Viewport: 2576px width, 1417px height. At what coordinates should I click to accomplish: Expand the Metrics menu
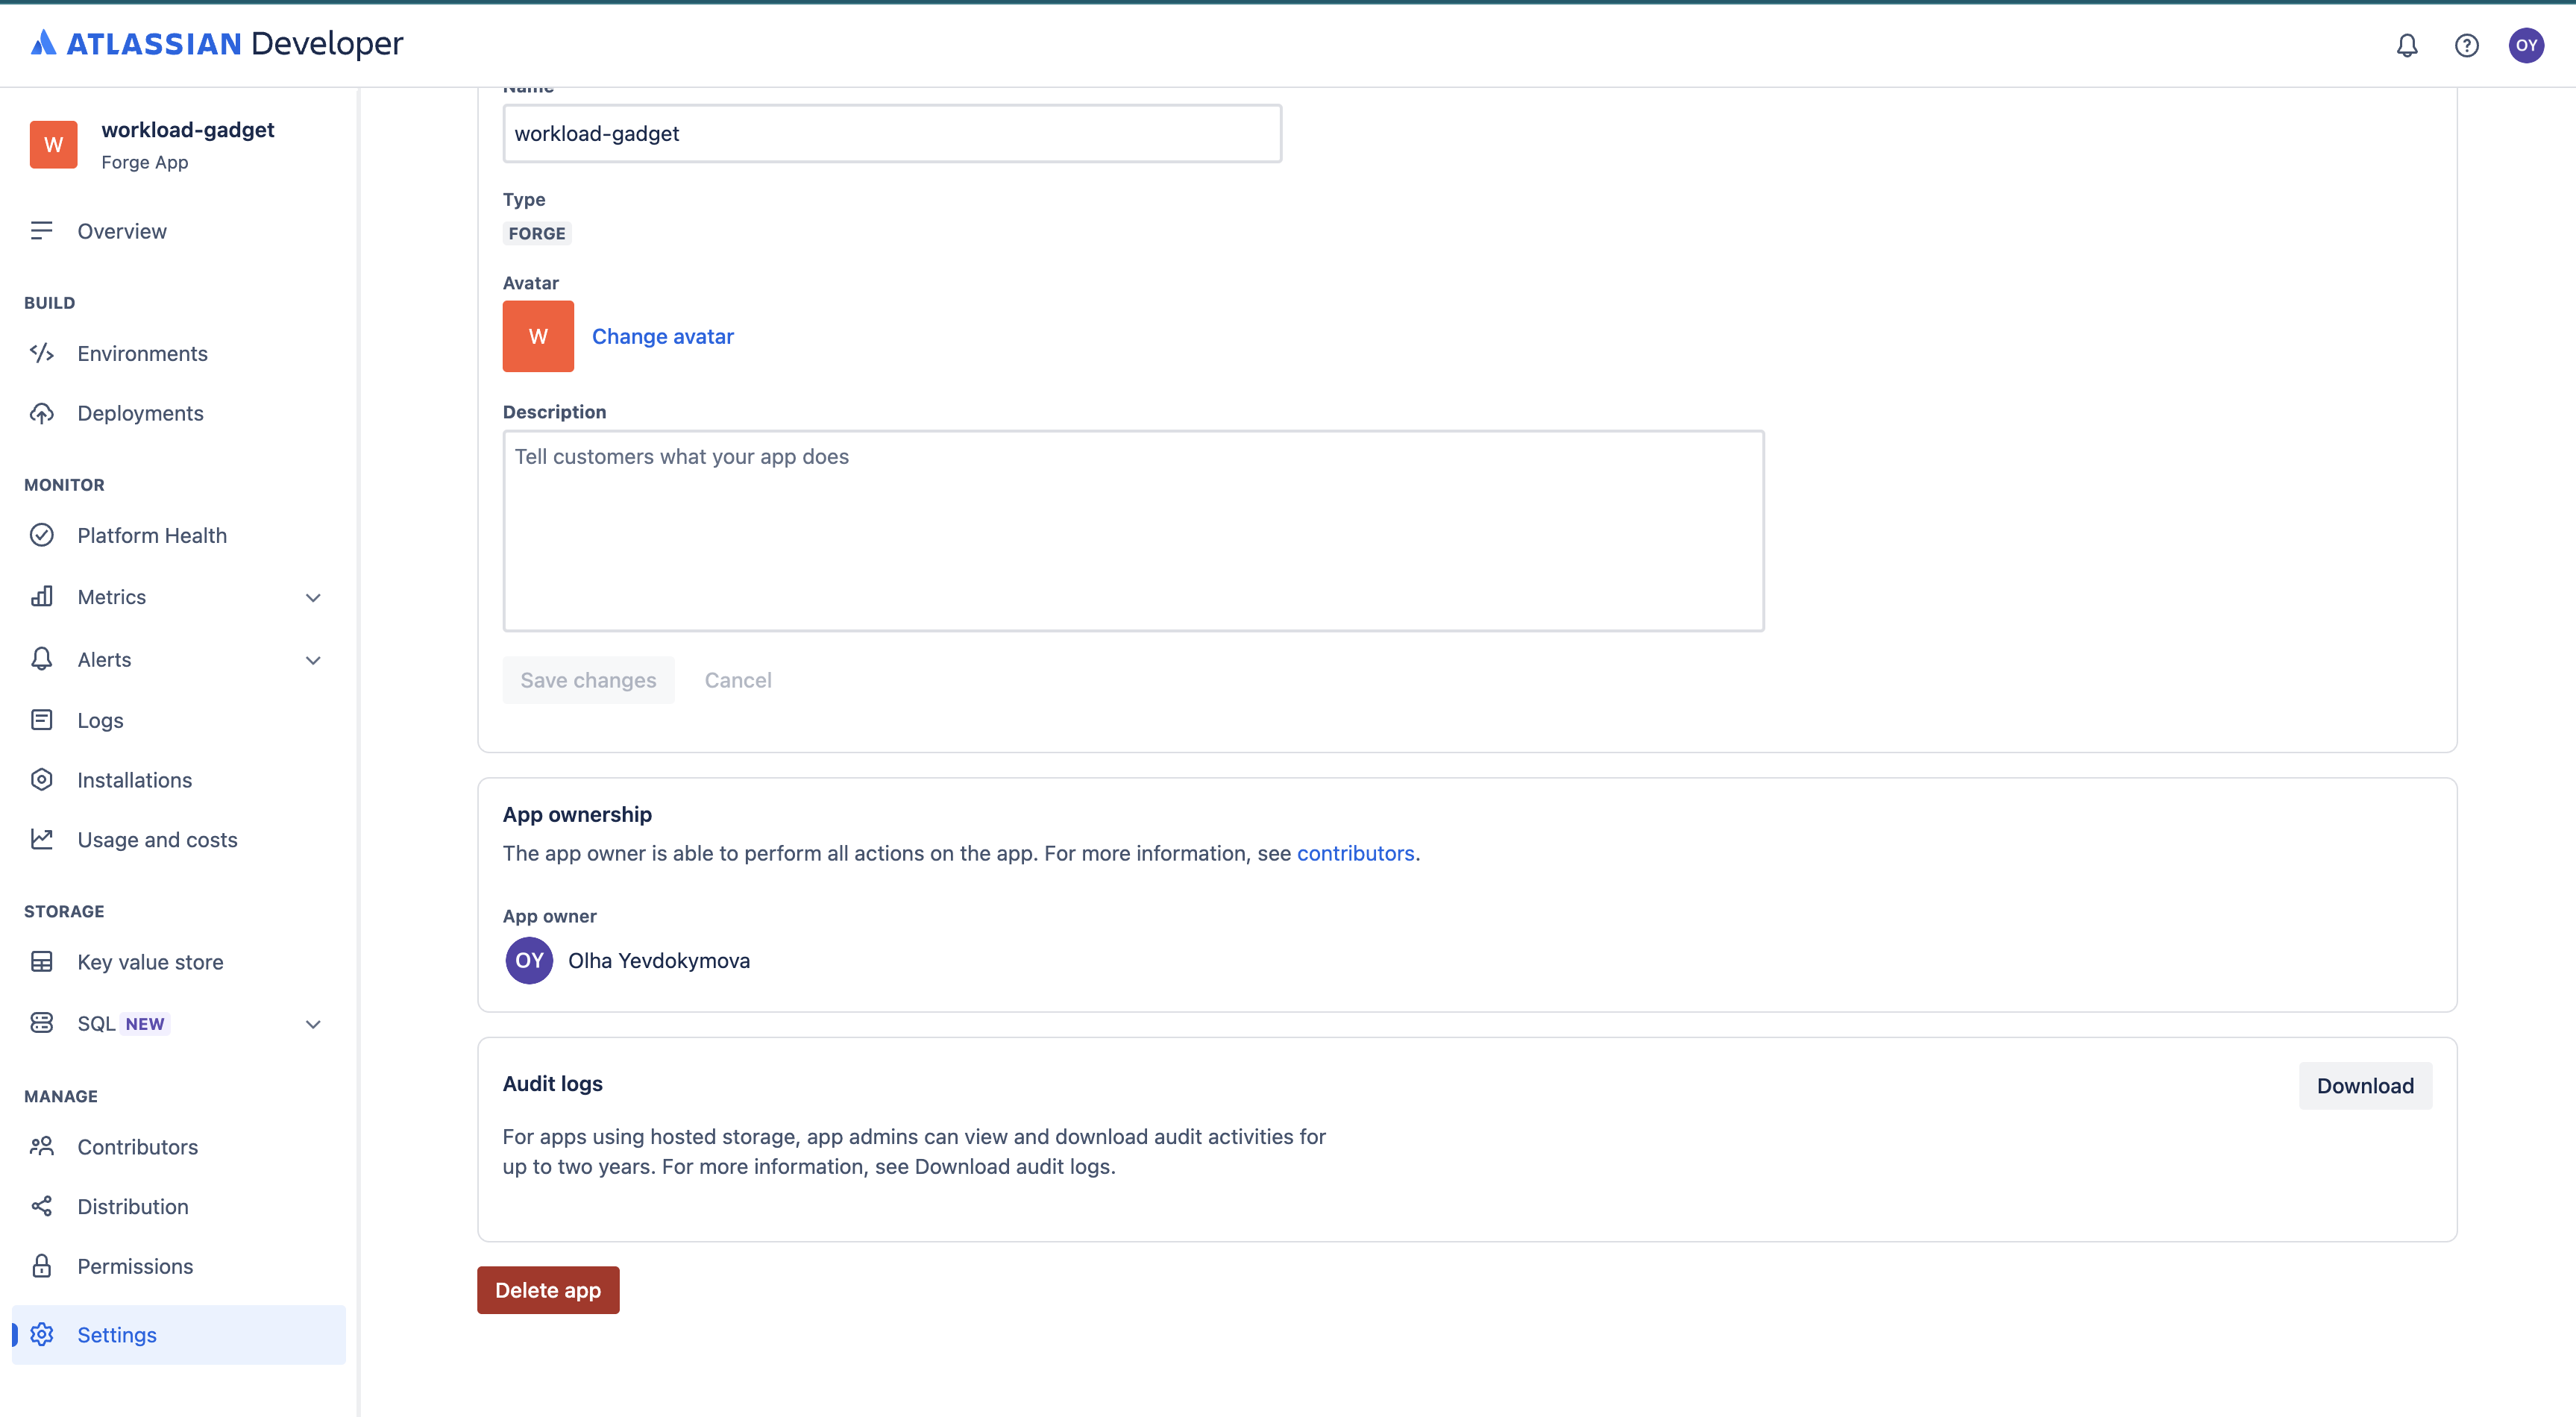coord(313,597)
